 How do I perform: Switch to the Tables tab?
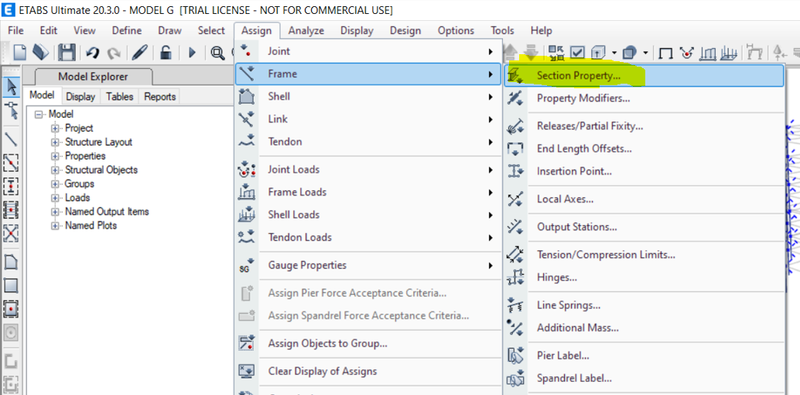(119, 96)
